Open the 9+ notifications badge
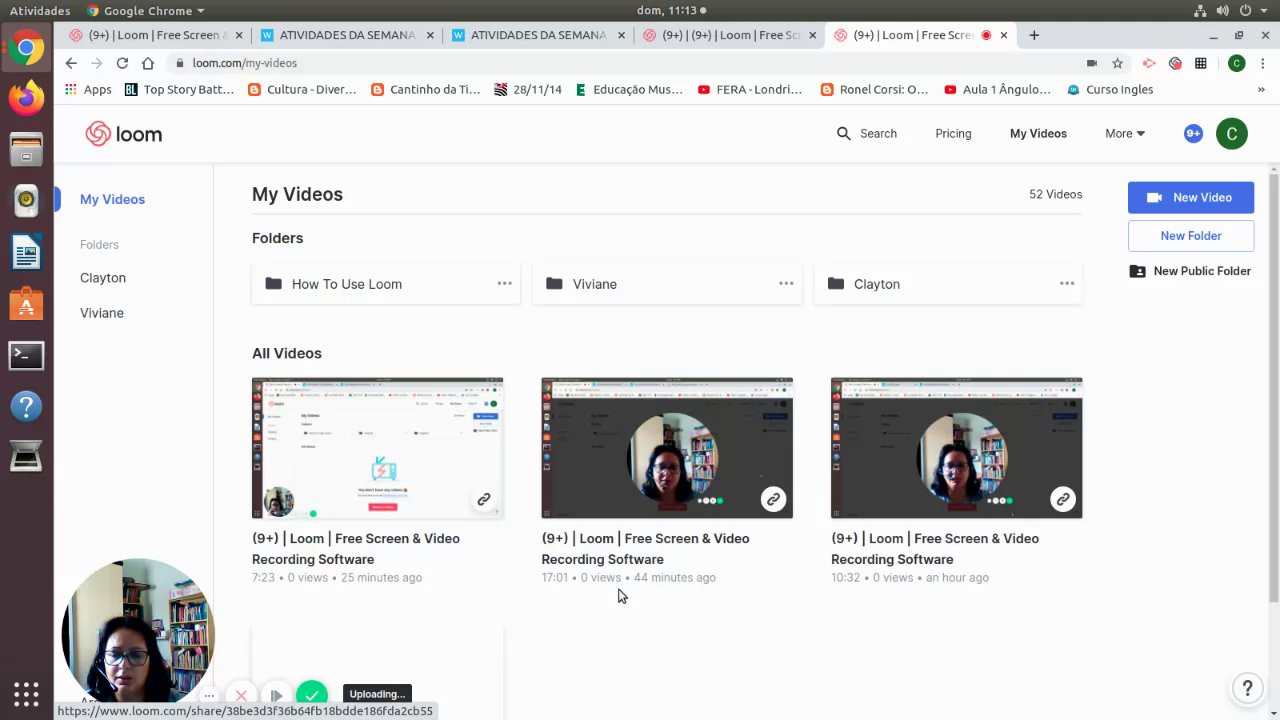Viewport: 1280px width, 720px height. tap(1193, 133)
